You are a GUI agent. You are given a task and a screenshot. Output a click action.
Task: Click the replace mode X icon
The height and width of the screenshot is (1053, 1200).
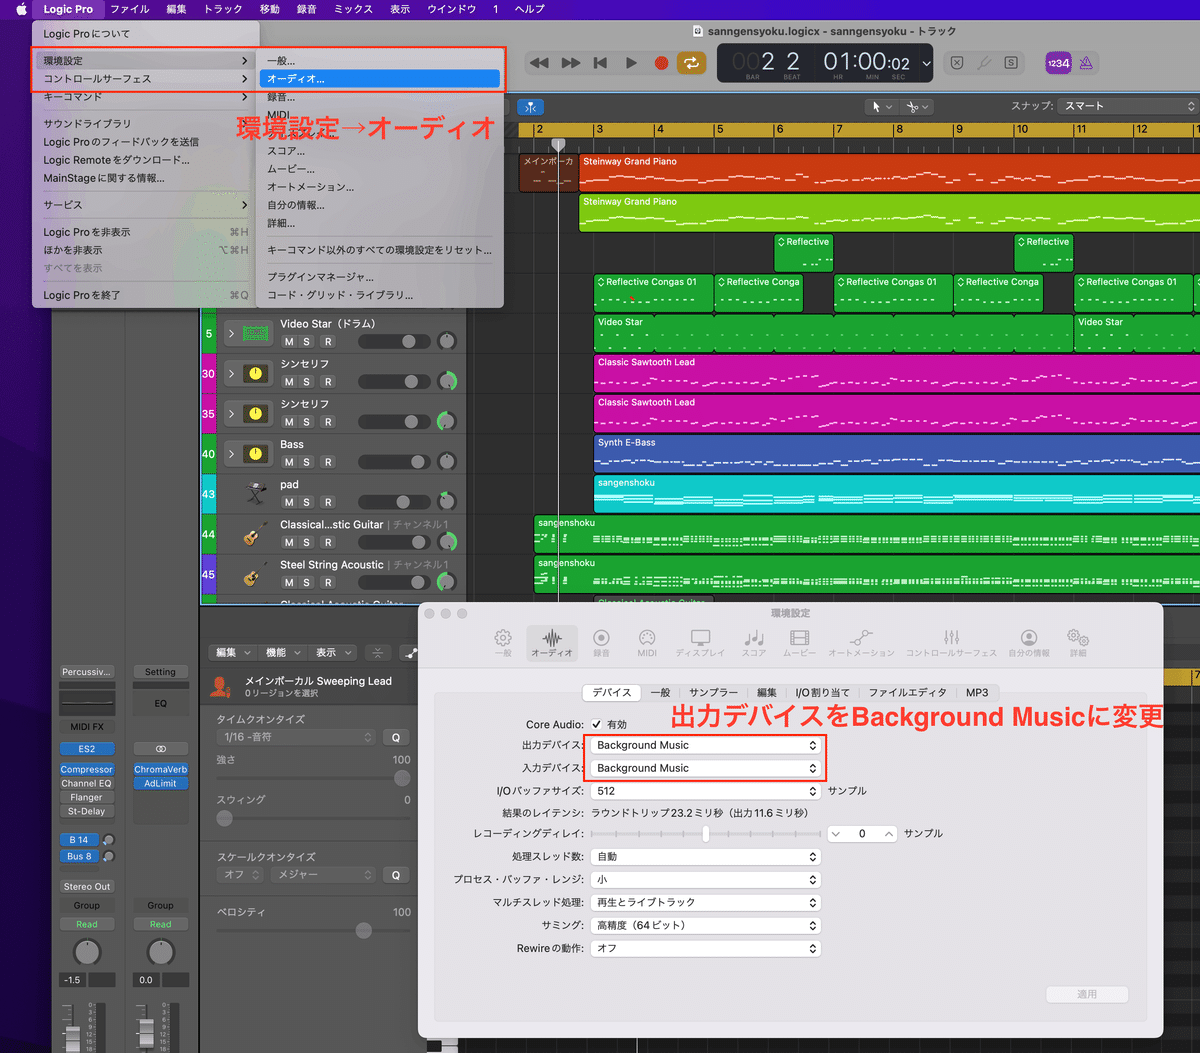(x=957, y=63)
